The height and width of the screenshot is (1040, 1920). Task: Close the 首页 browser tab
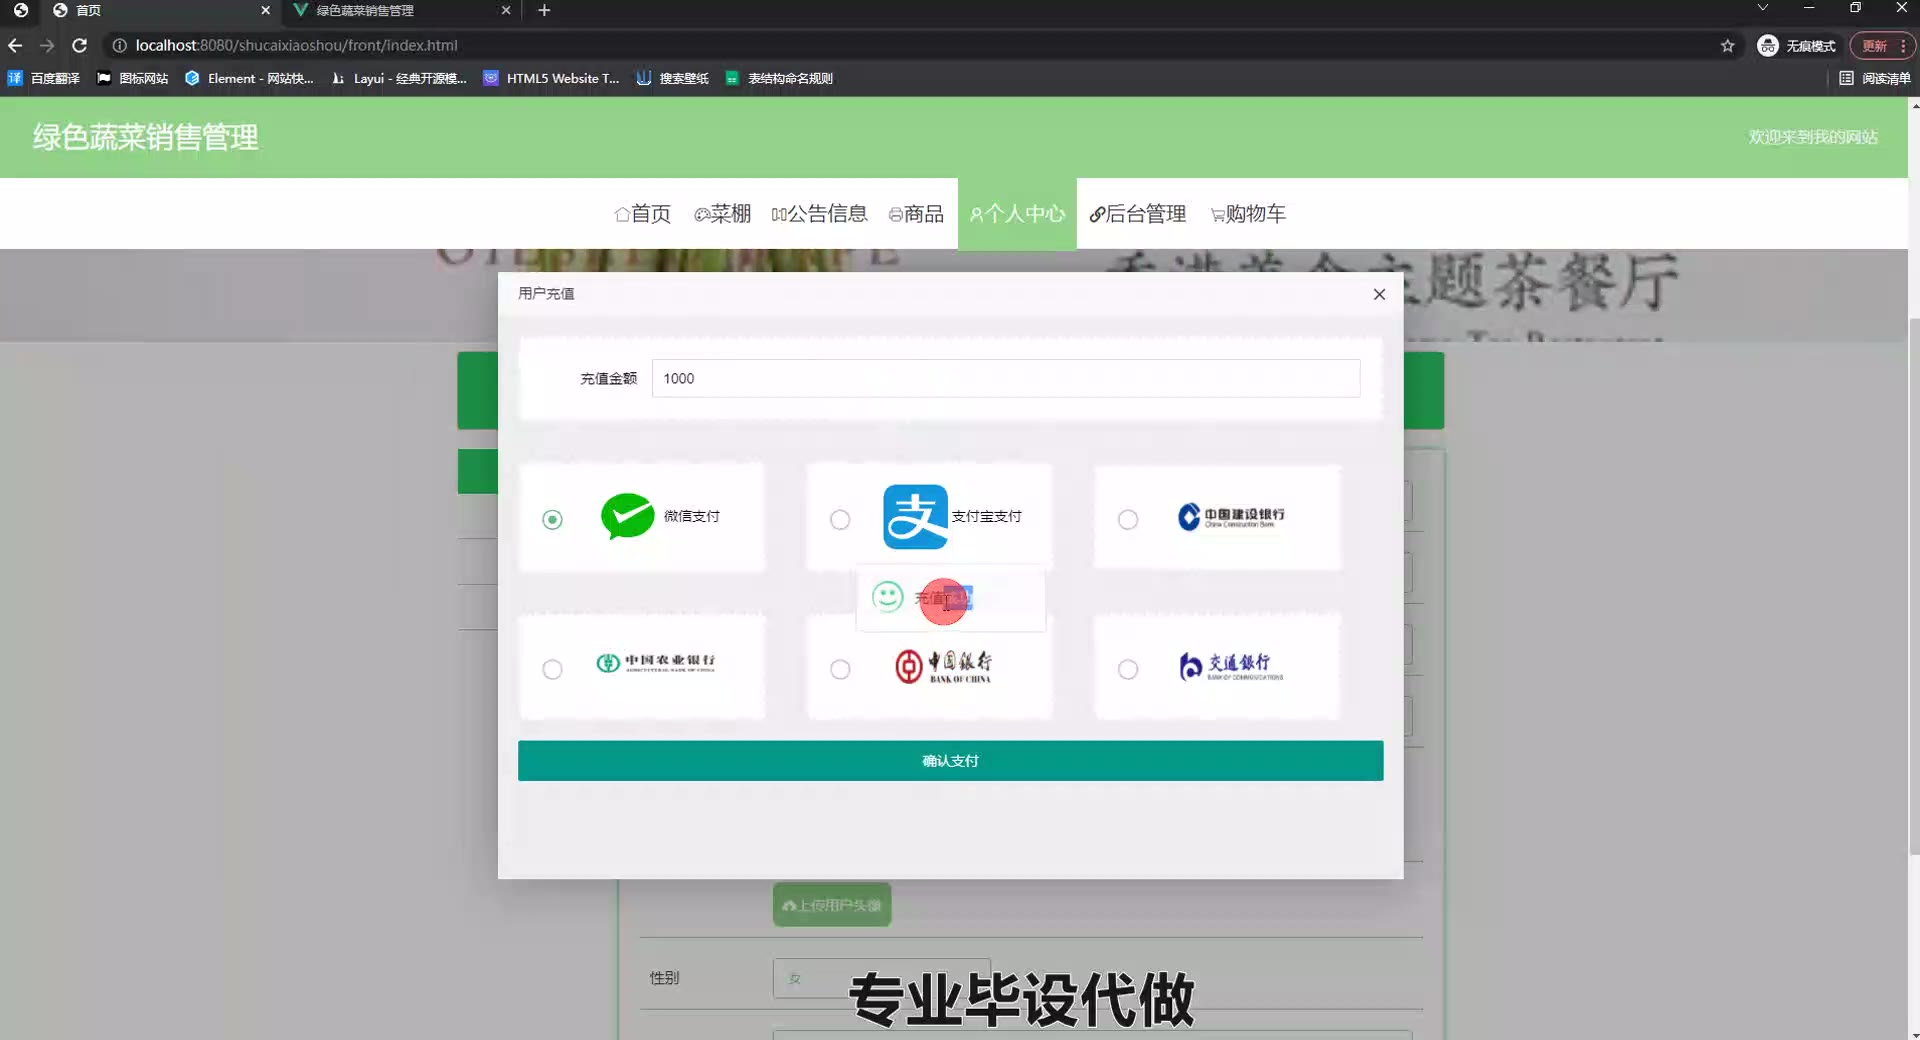pyautogui.click(x=265, y=11)
